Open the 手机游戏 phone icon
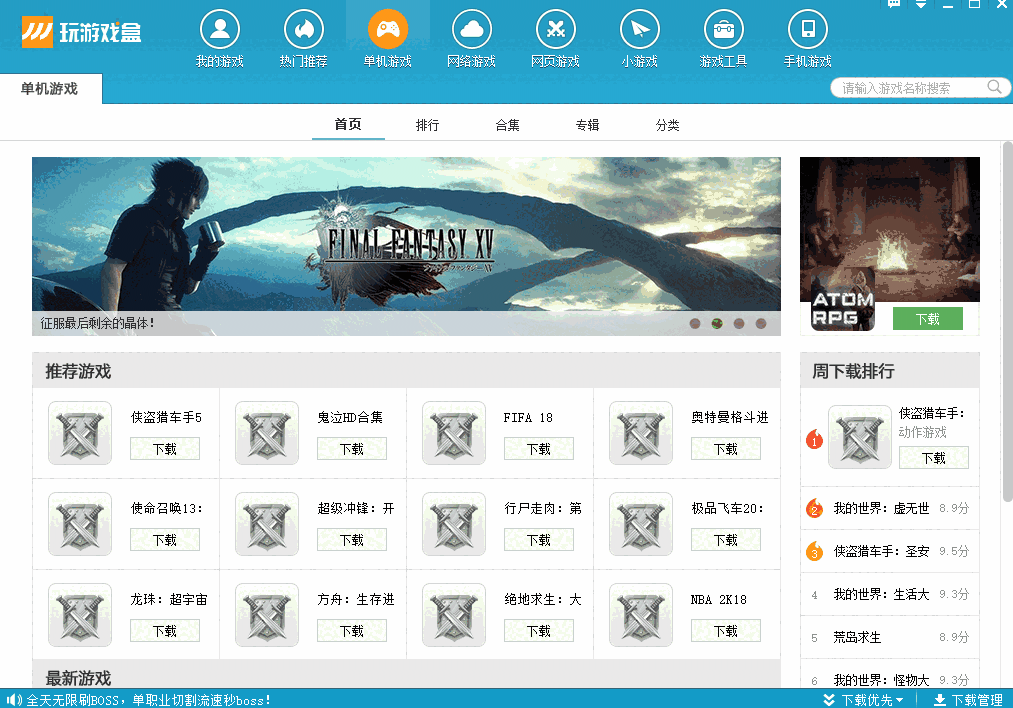 (x=808, y=30)
